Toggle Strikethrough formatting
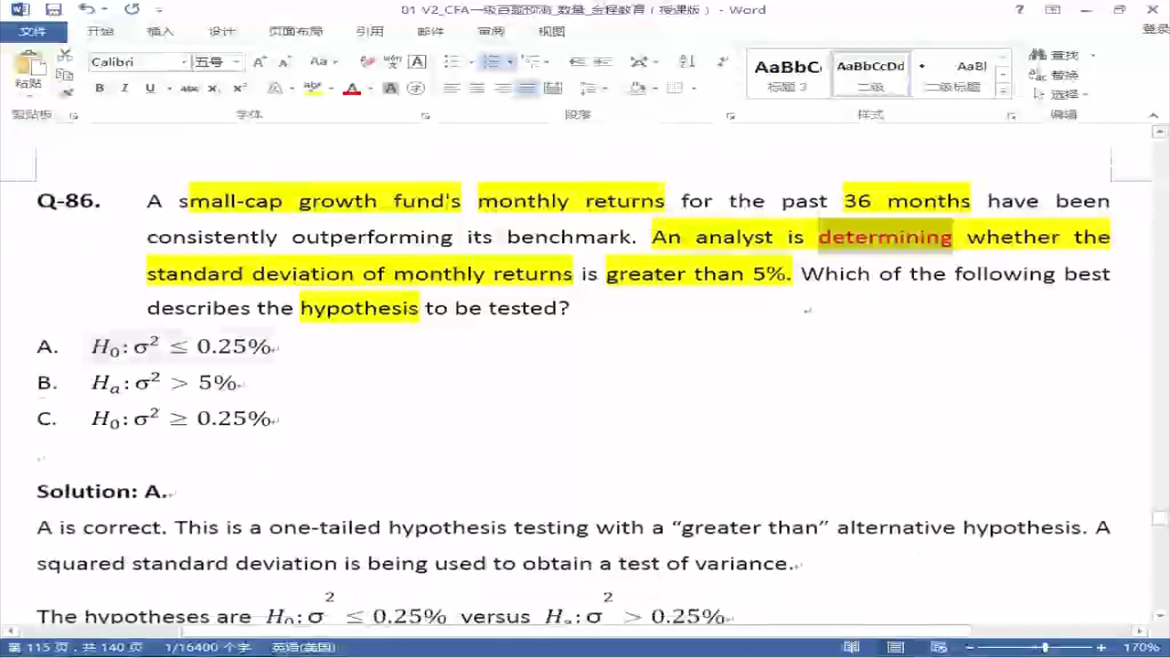Image resolution: width=1170 pixels, height=658 pixels. pos(188,89)
